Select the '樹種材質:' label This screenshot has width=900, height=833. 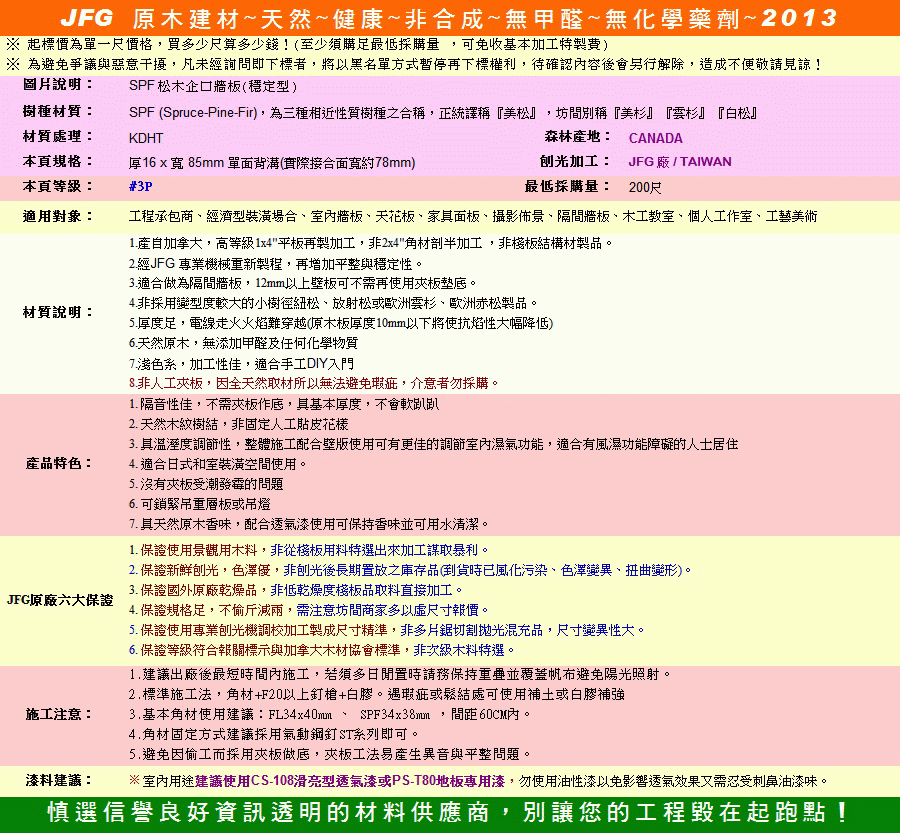58,111
